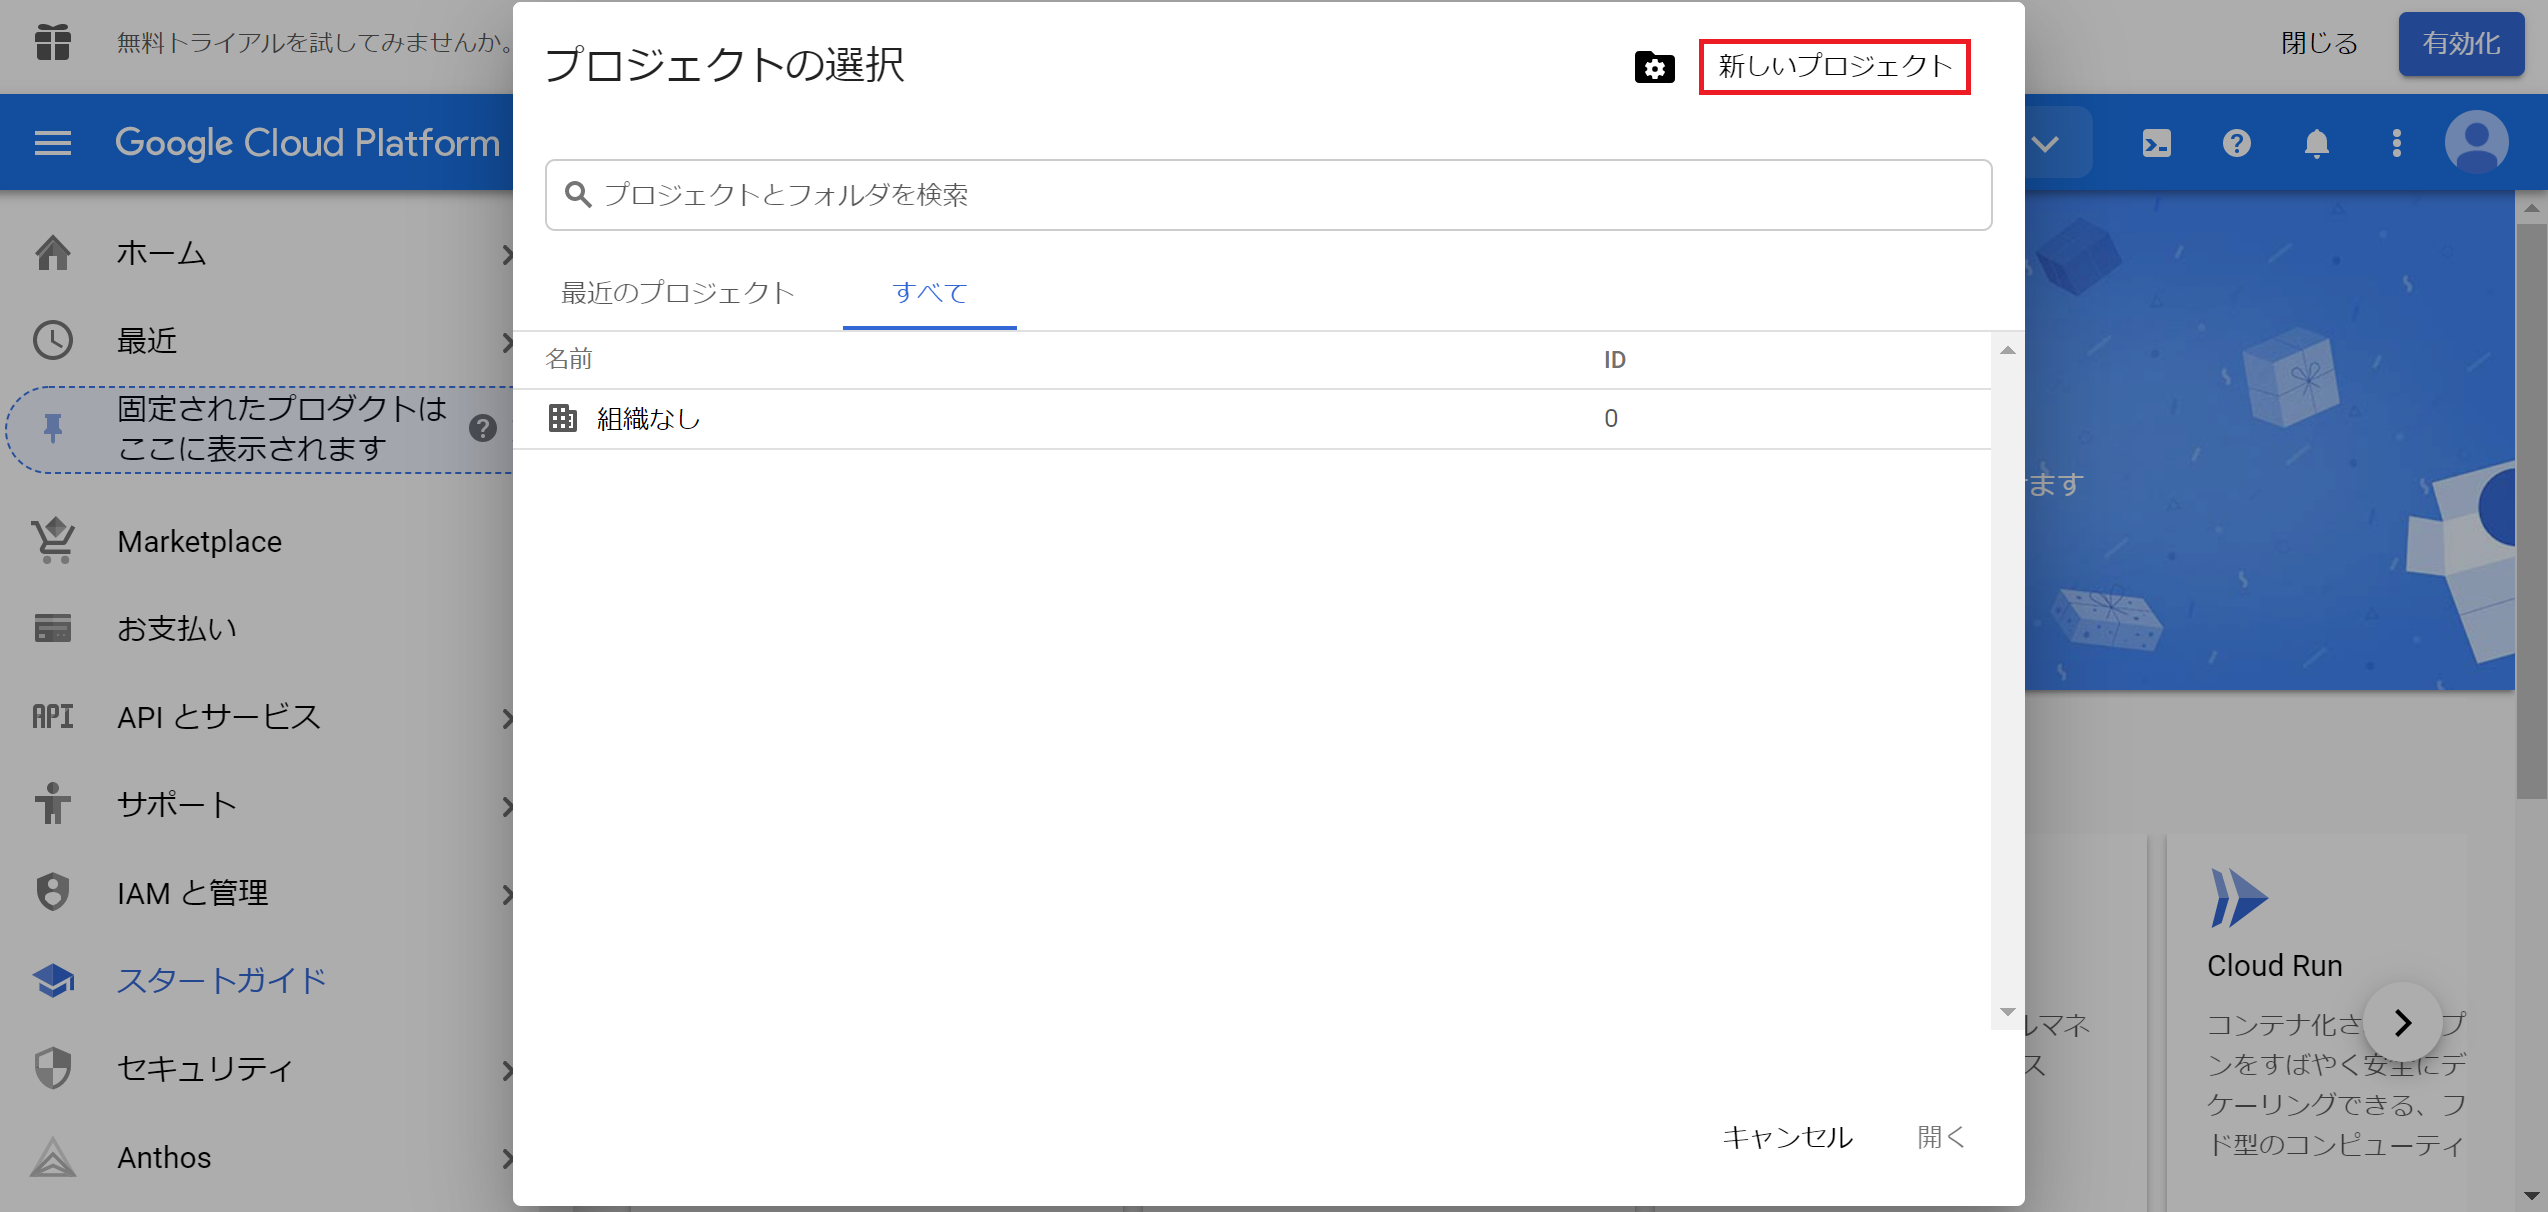Click the gear icon in the project dialog

pos(1656,68)
